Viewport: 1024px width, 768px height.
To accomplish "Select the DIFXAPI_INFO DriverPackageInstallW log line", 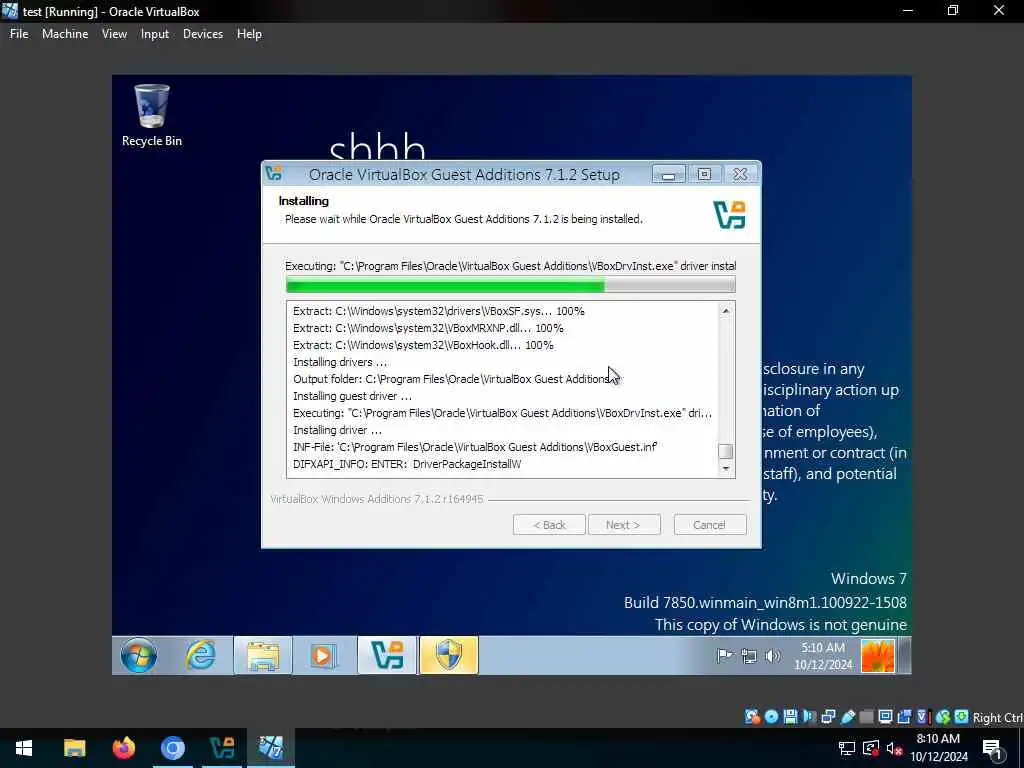I will point(407,464).
